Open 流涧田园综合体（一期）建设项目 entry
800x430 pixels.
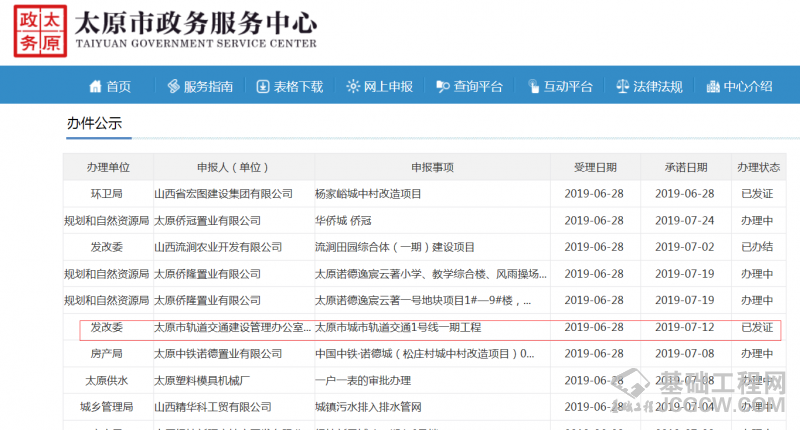[x=394, y=247]
